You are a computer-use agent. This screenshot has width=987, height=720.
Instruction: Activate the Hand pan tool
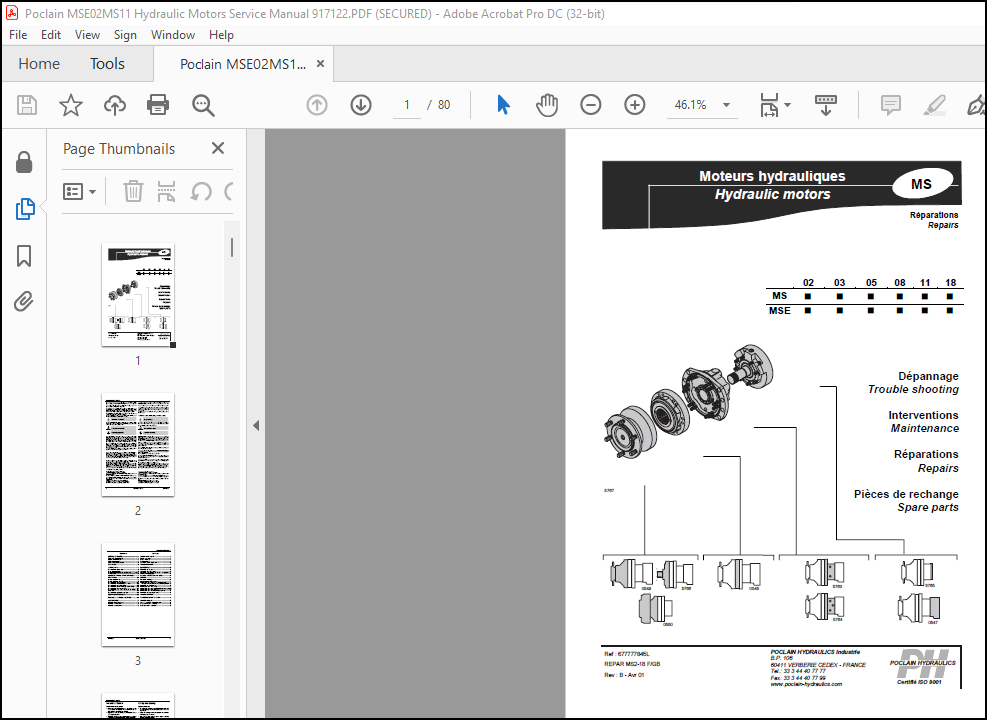click(547, 104)
